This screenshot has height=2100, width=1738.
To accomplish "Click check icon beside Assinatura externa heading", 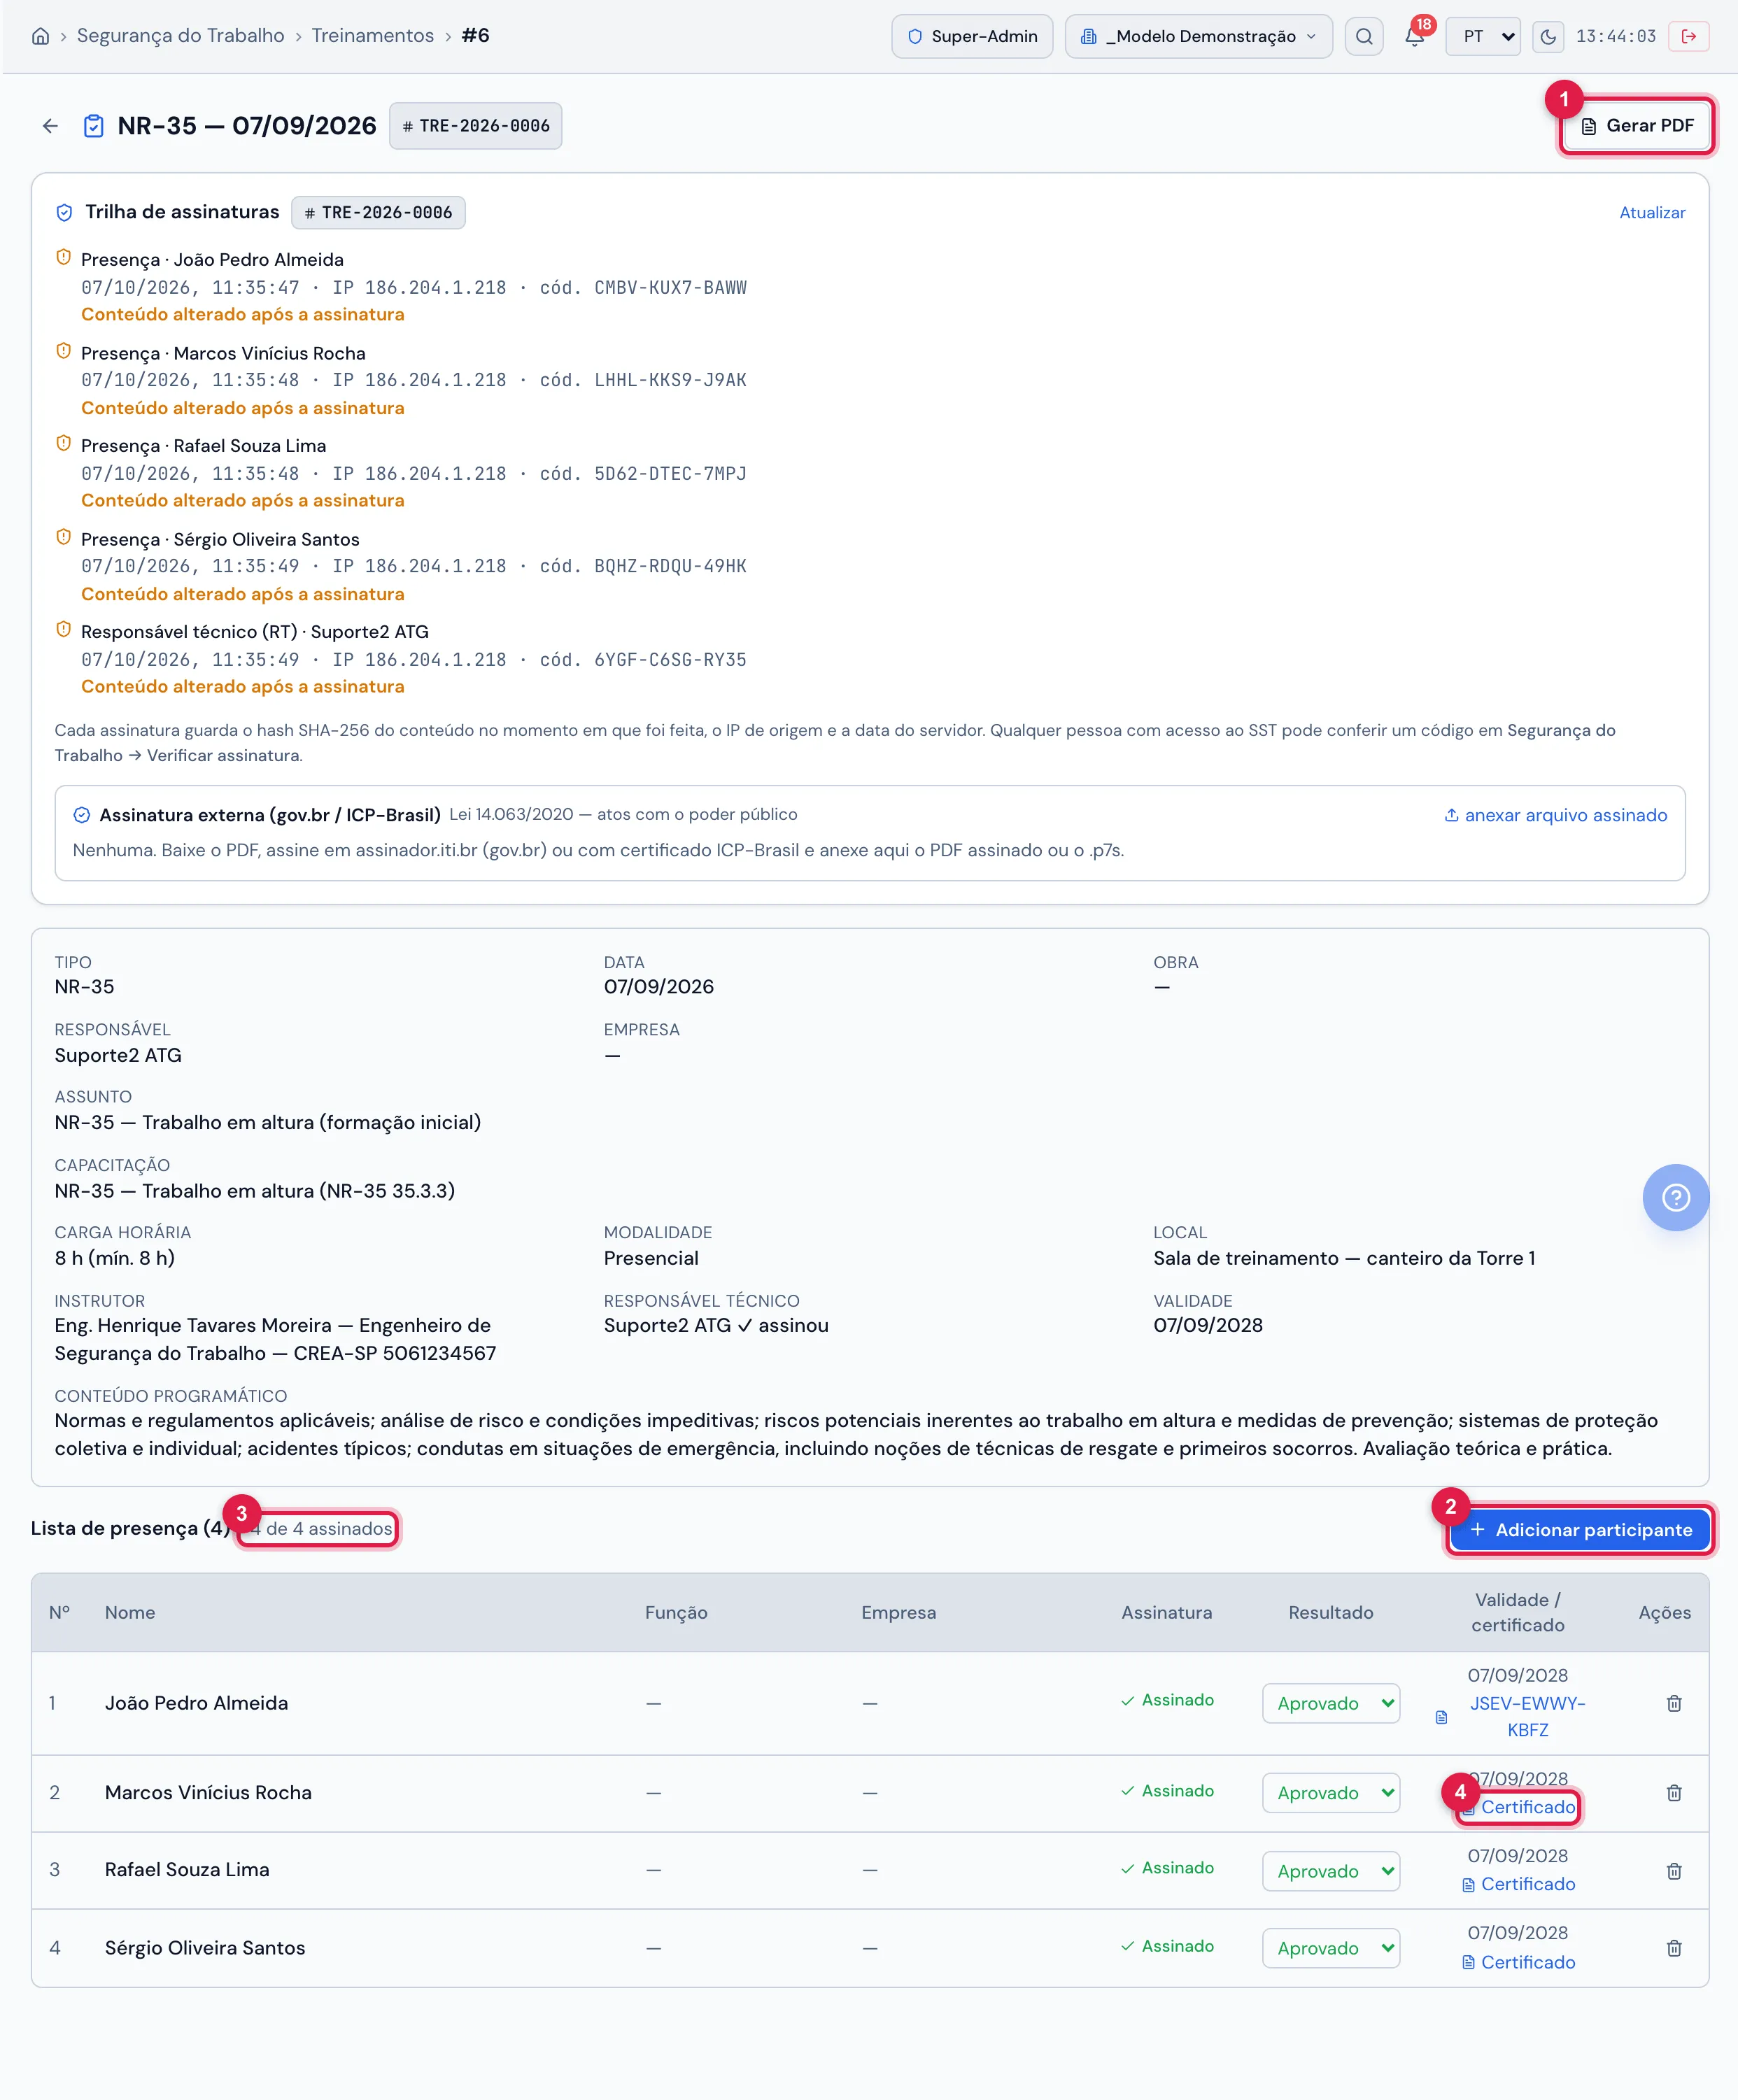I will click(x=82, y=815).
